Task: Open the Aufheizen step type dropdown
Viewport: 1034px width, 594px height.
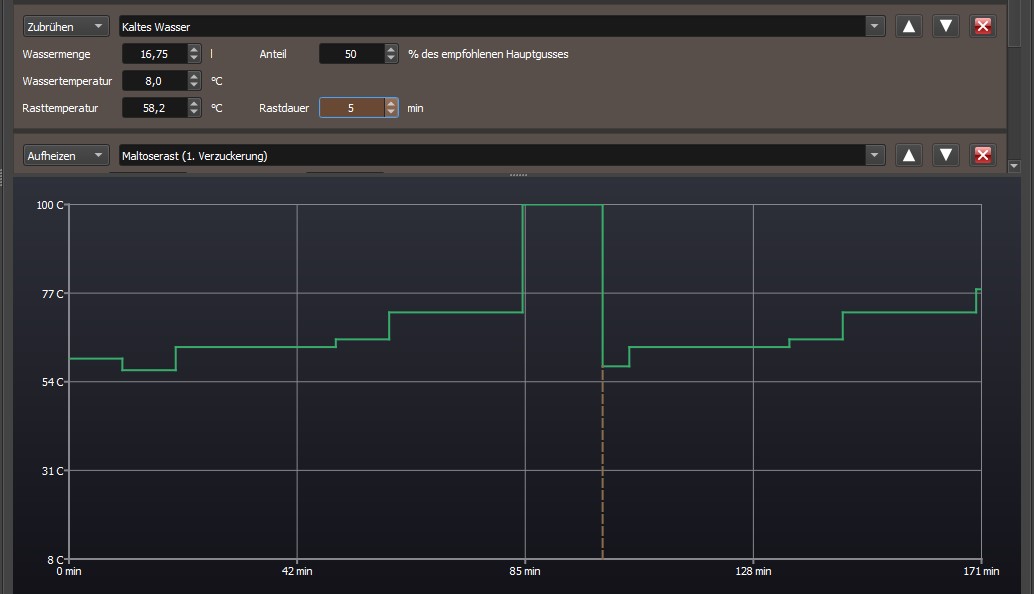Action: coord(67,155)
